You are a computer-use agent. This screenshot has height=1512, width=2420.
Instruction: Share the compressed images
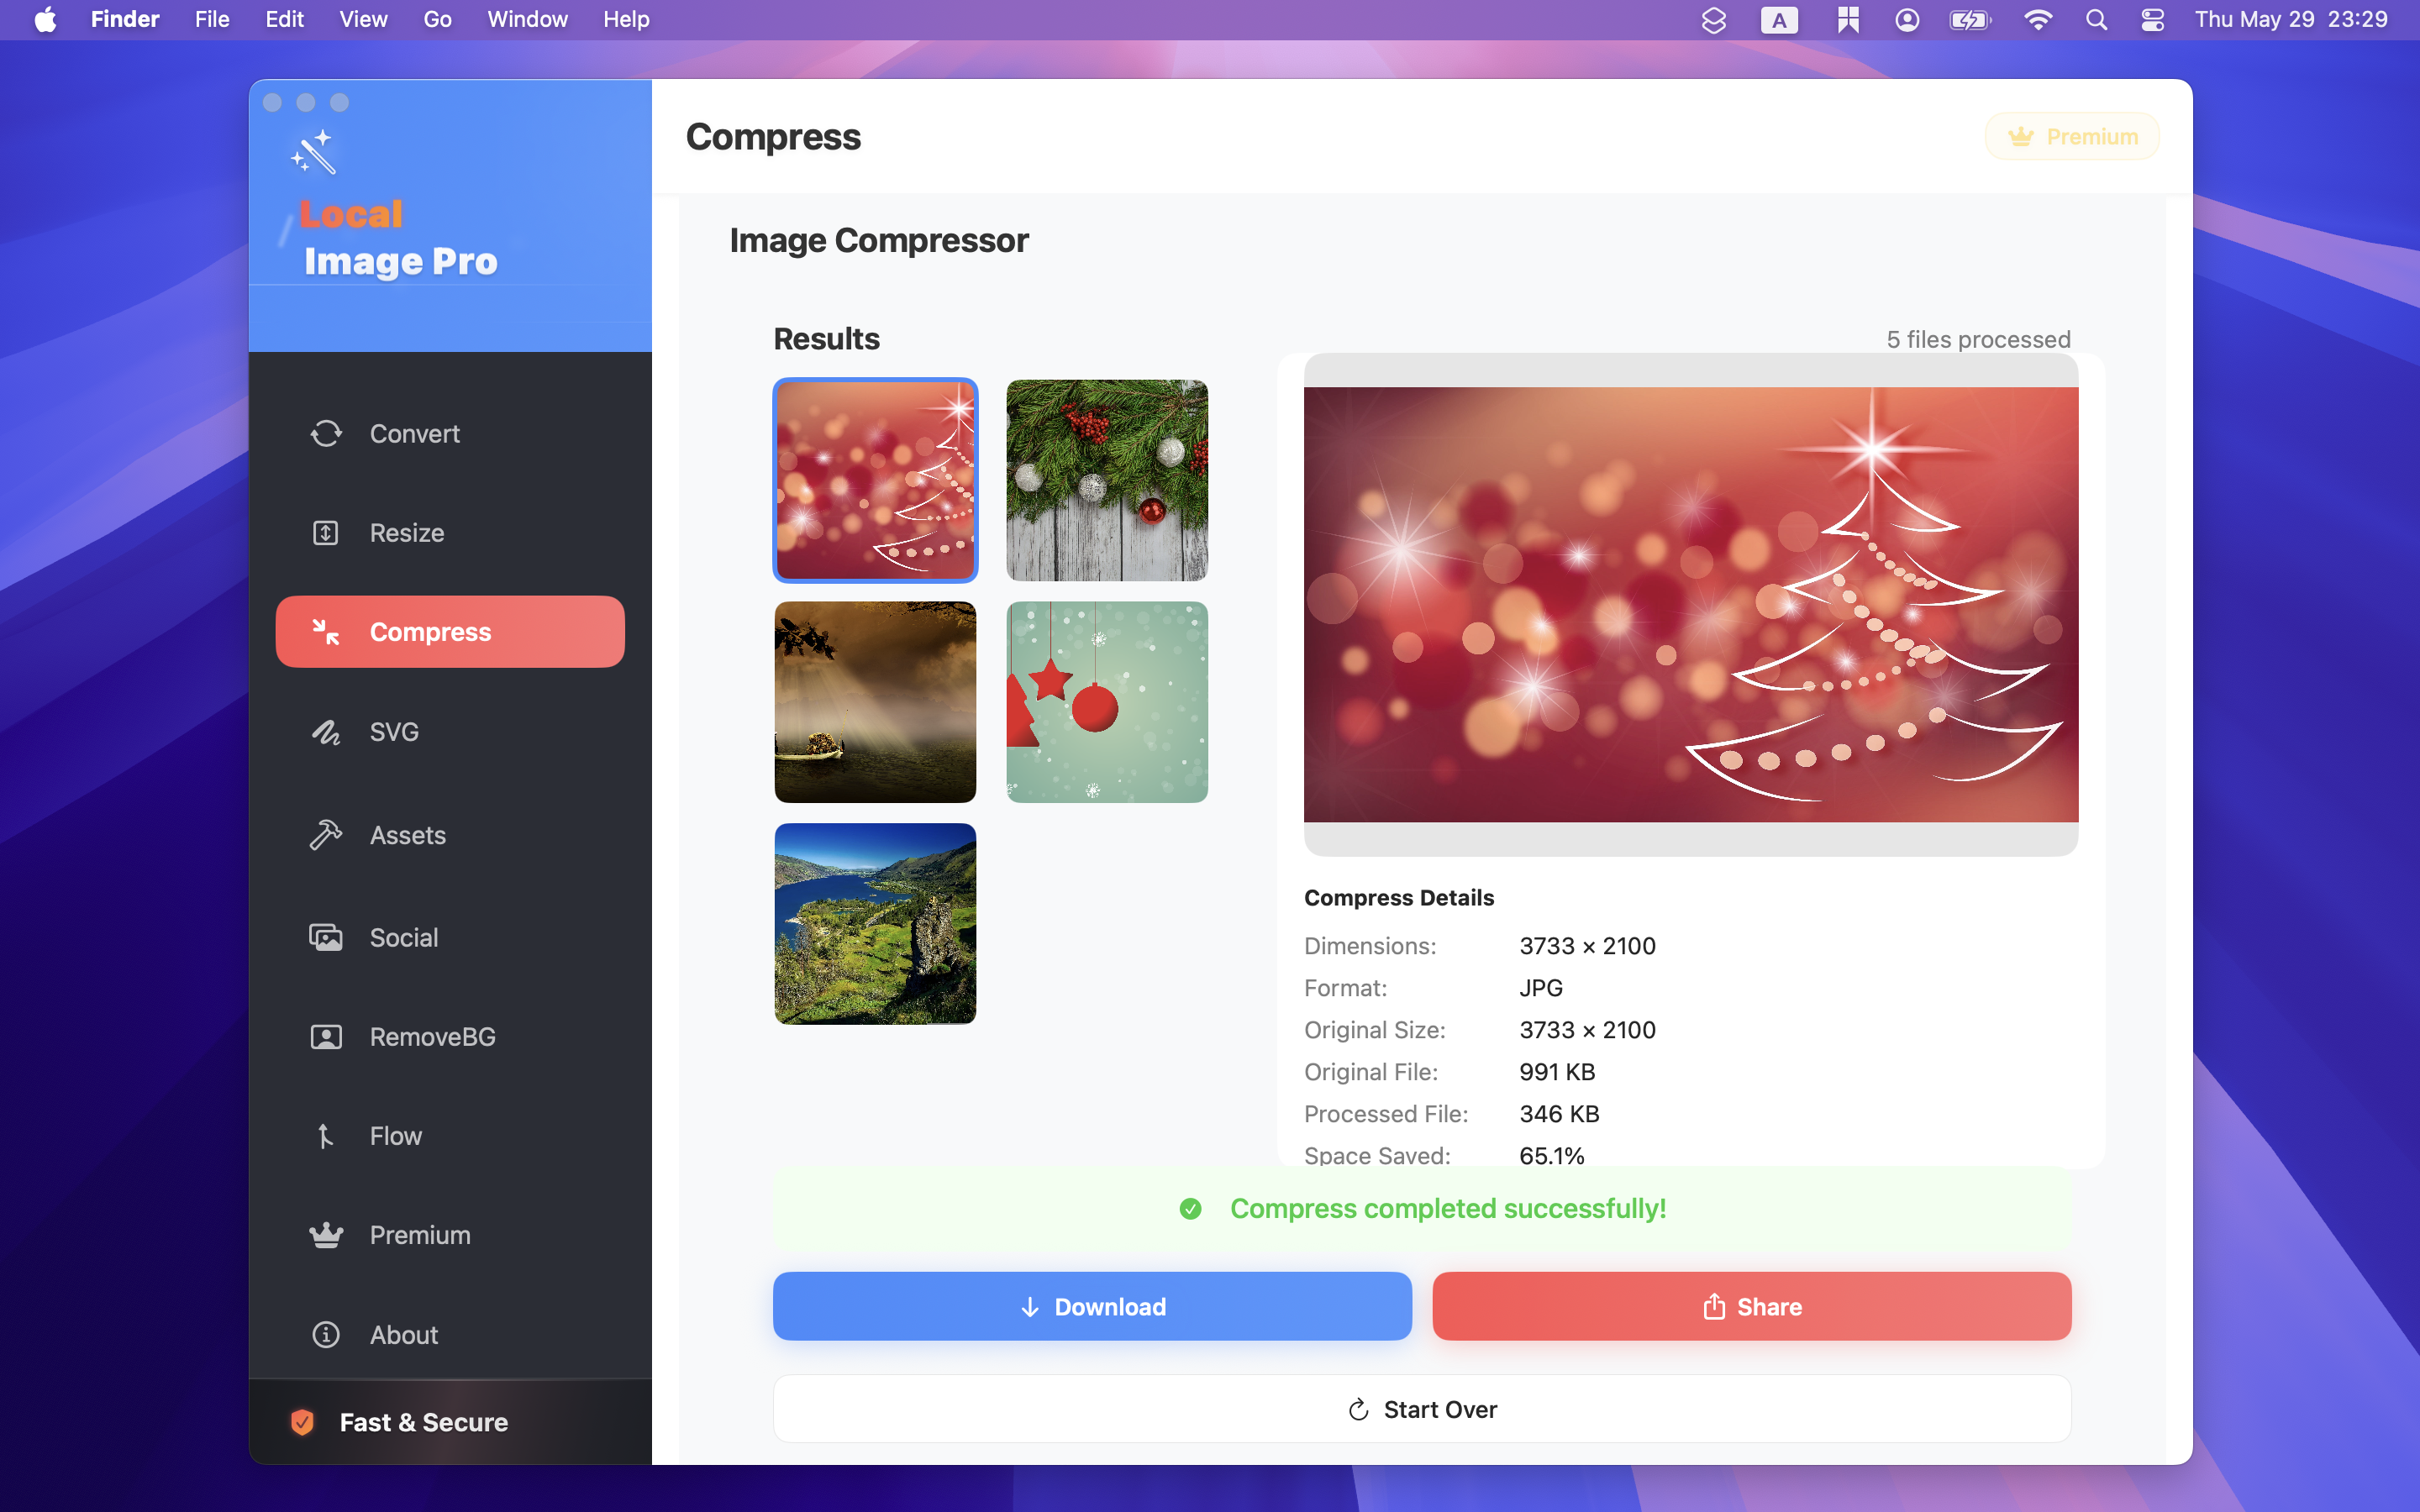[x=1751, y=1306]
